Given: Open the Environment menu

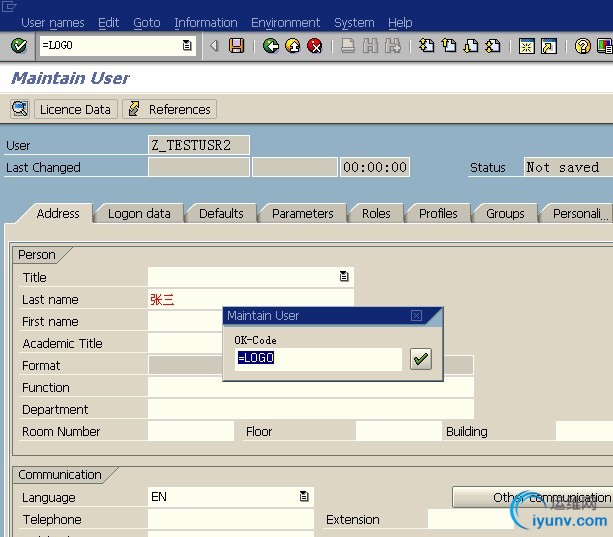Looking at the screenshot, I should pyautogui.click(x=285, y=23).
